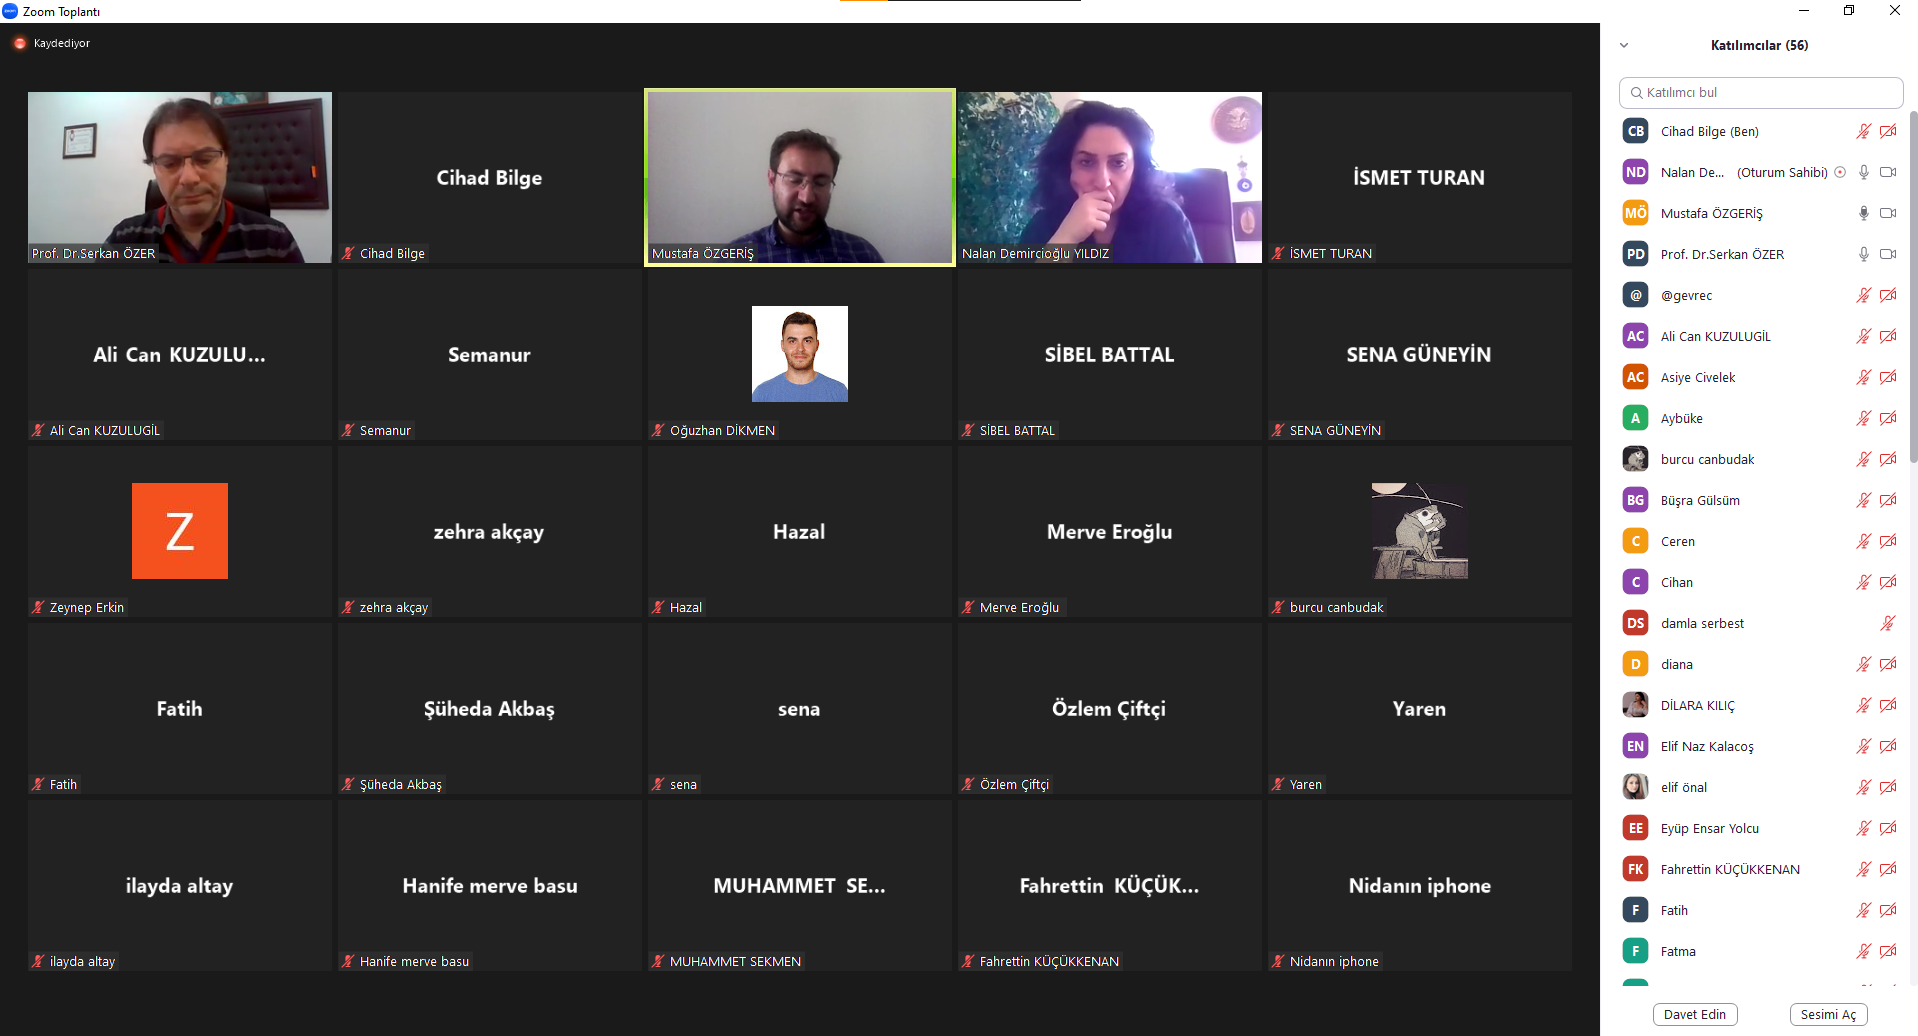Click Mustafa ÖZGERİŞ's active microphone icon
The image size is (1918, 1036).
point(1864,213)
